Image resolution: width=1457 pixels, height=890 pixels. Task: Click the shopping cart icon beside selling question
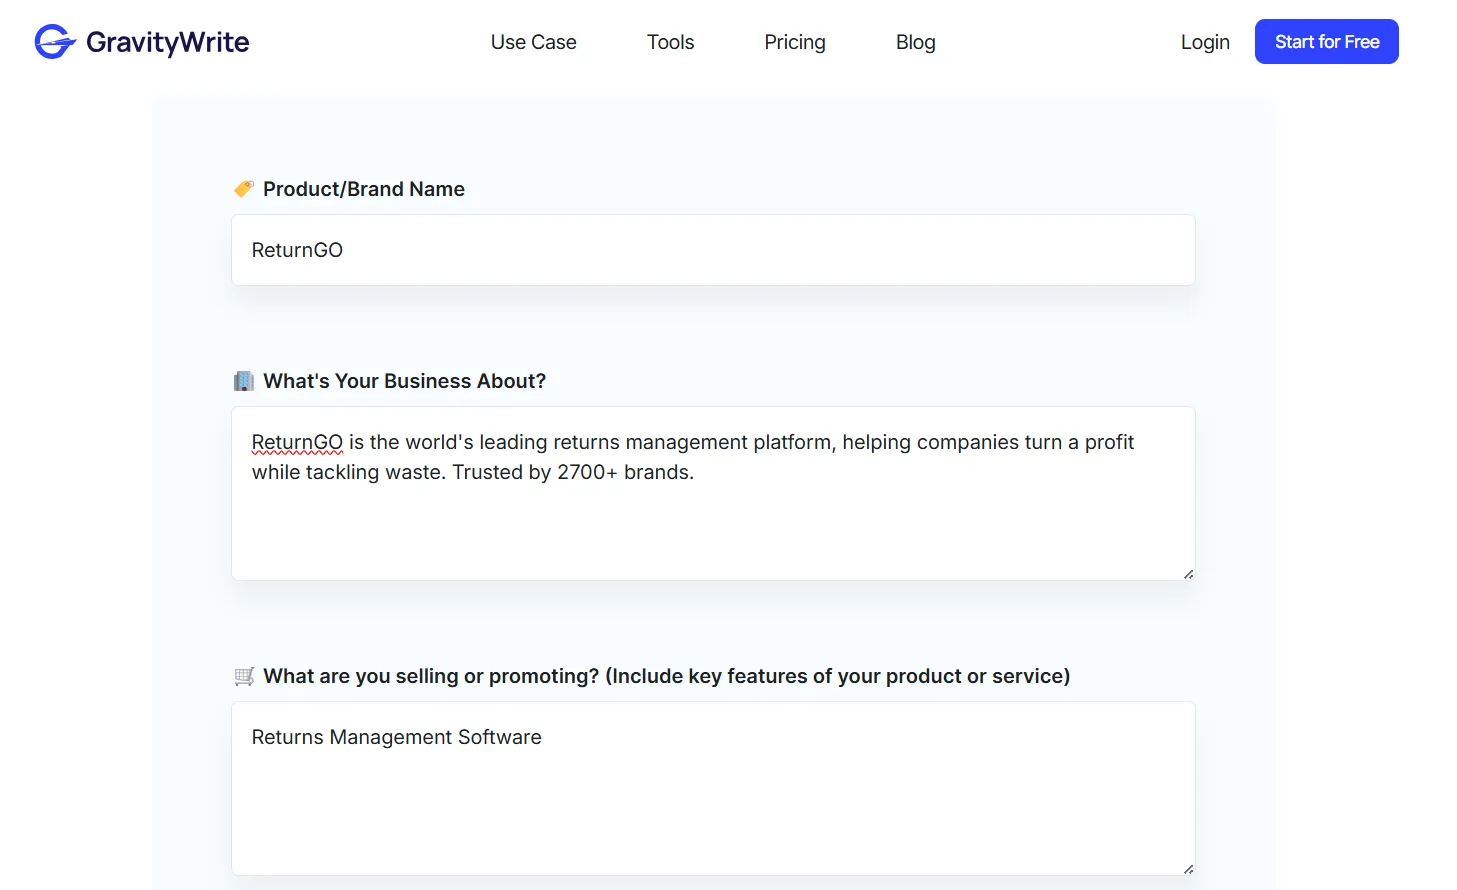coord(244,676)
